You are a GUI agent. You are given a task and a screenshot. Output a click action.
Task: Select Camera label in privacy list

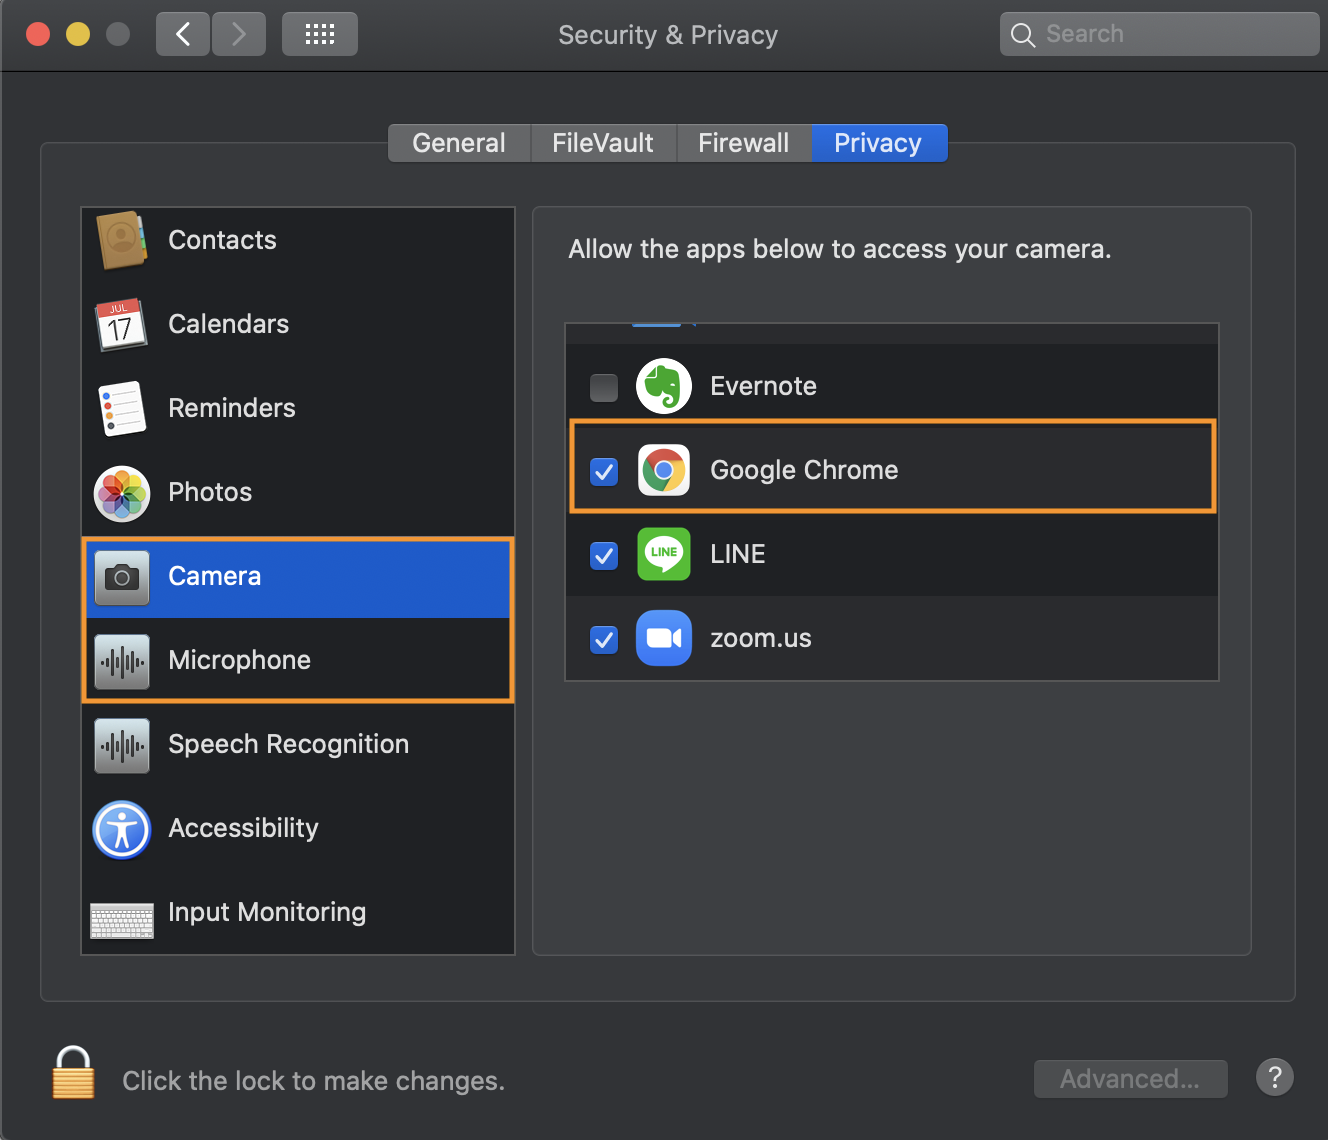coord(214,576)
